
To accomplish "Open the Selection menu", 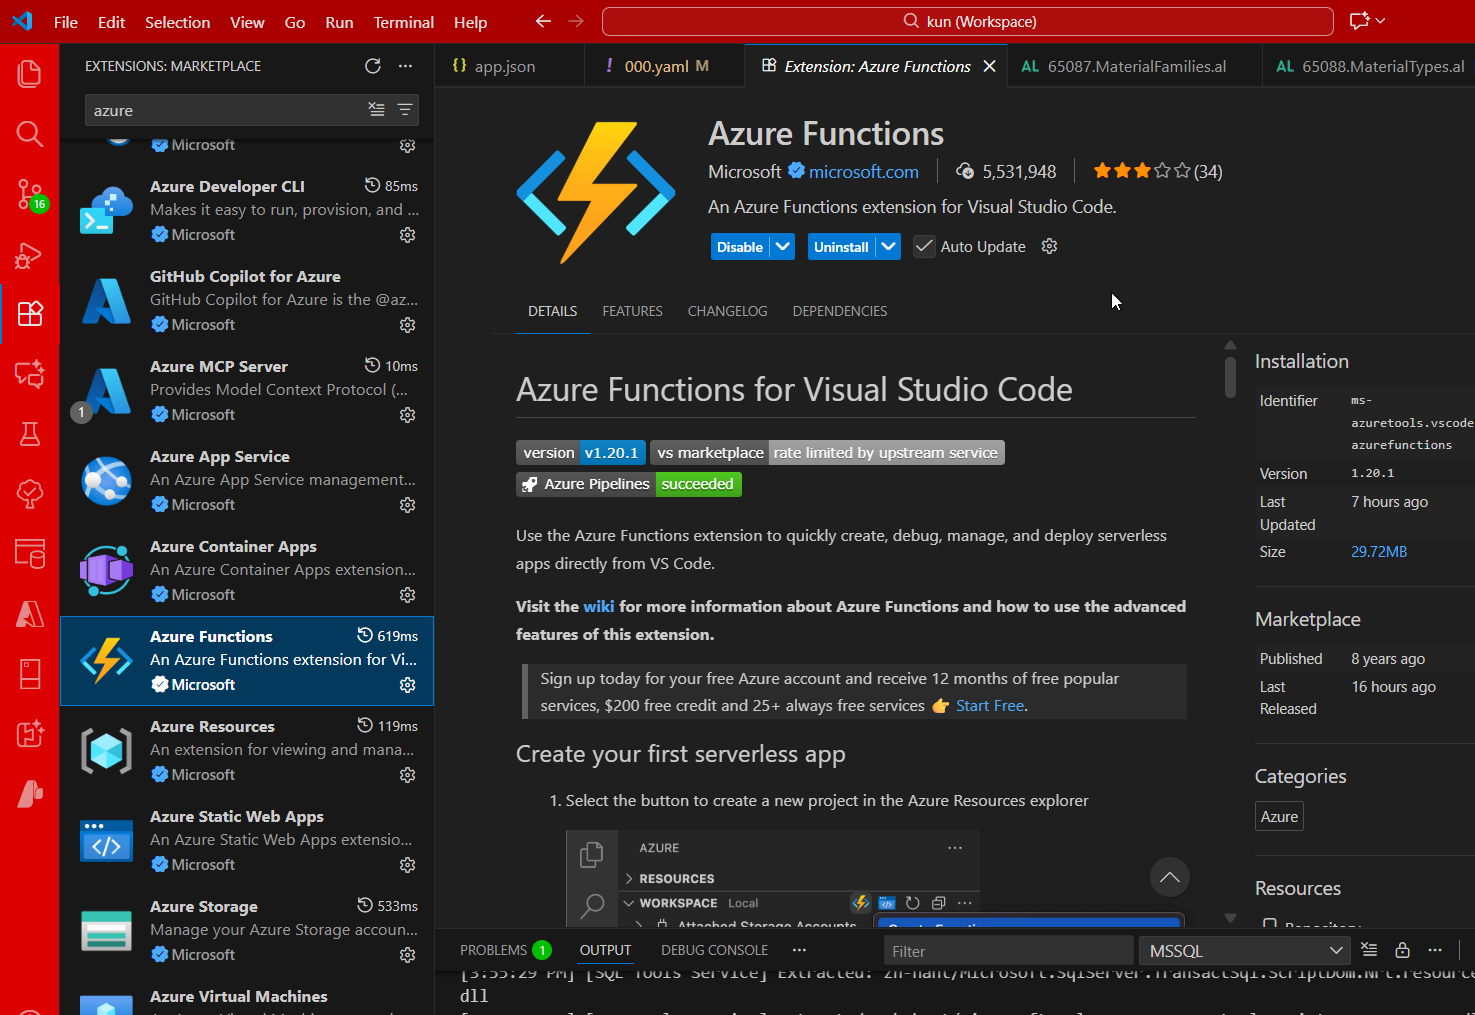I will pyautogui.click(x=178, y=22).
